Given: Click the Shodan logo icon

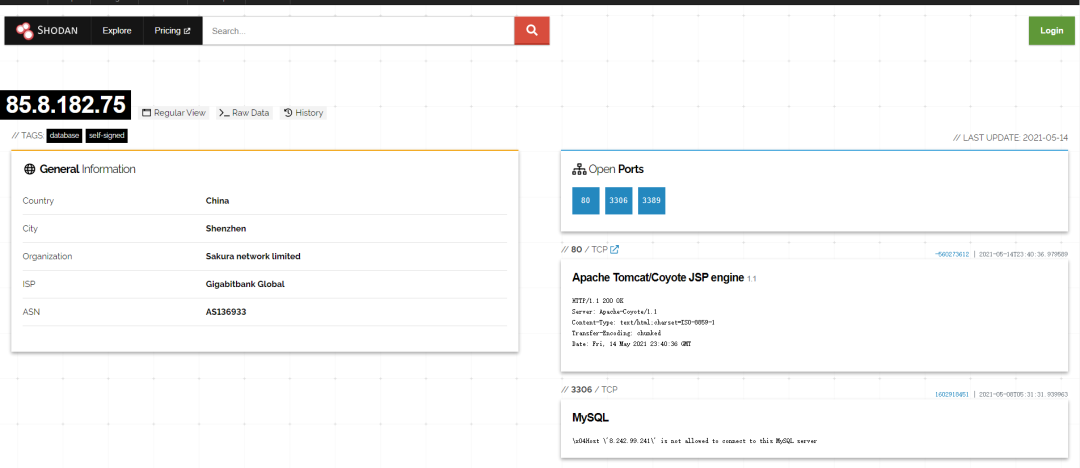Looking at the screenshot, I should (x=25, y=30).
